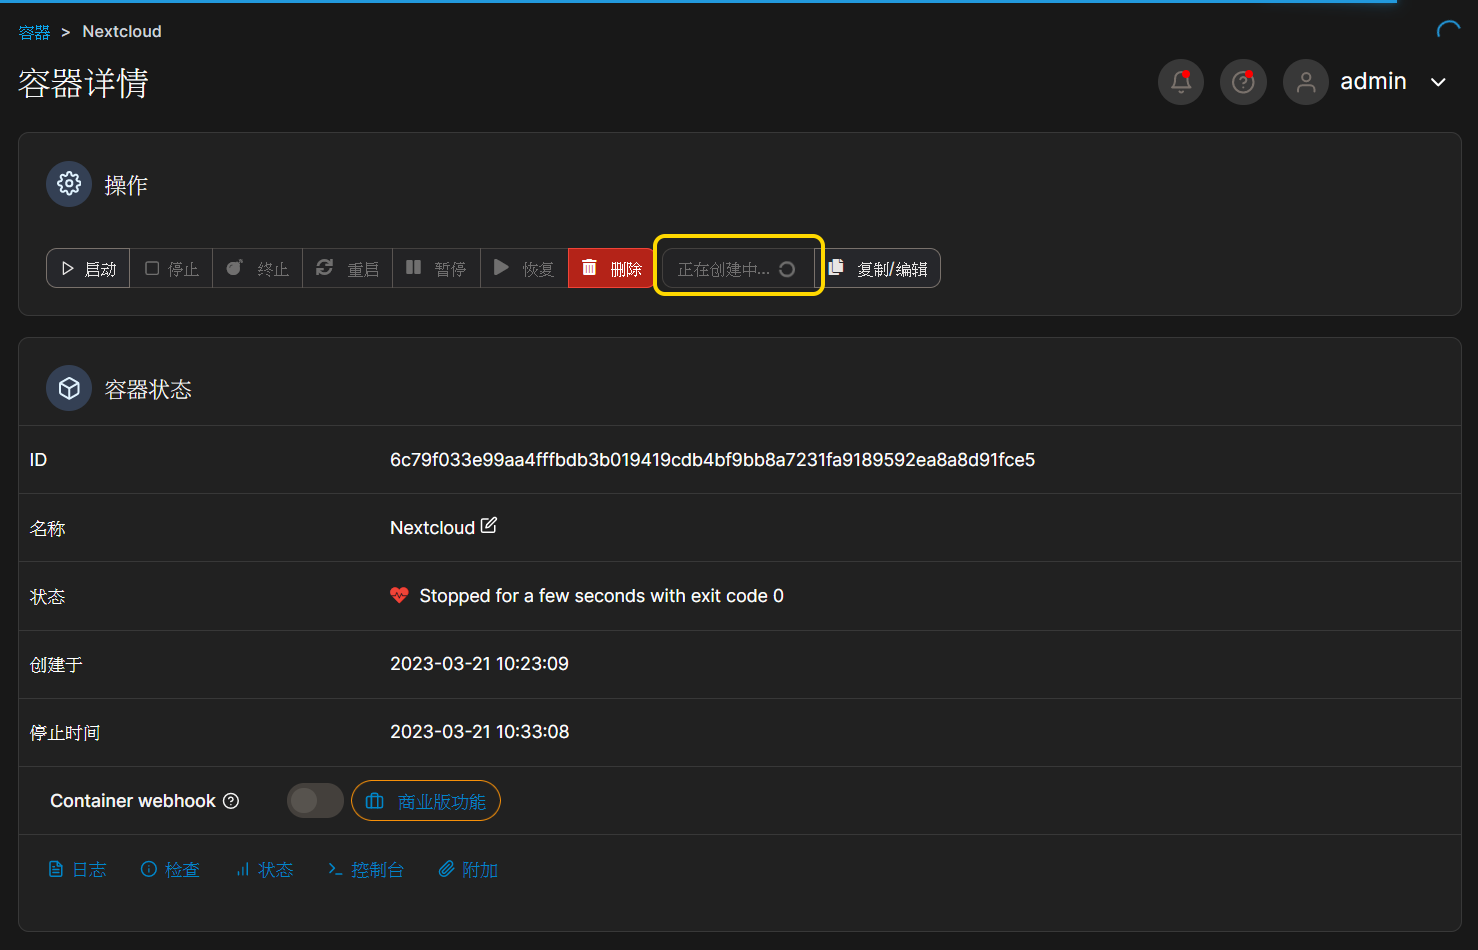The image size is (1478, 950).
Task: Click the 停止 stop button
Action: [171, 268]
